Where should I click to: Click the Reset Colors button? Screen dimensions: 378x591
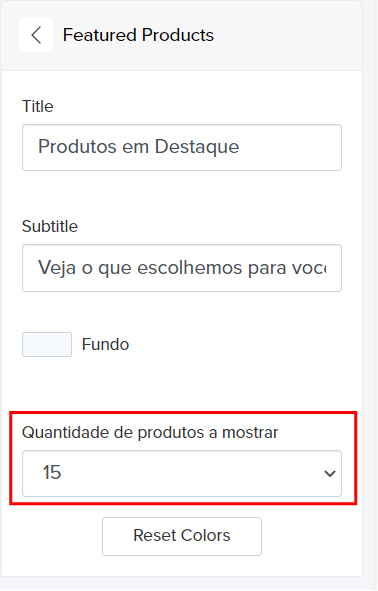(x=182, y=536)
